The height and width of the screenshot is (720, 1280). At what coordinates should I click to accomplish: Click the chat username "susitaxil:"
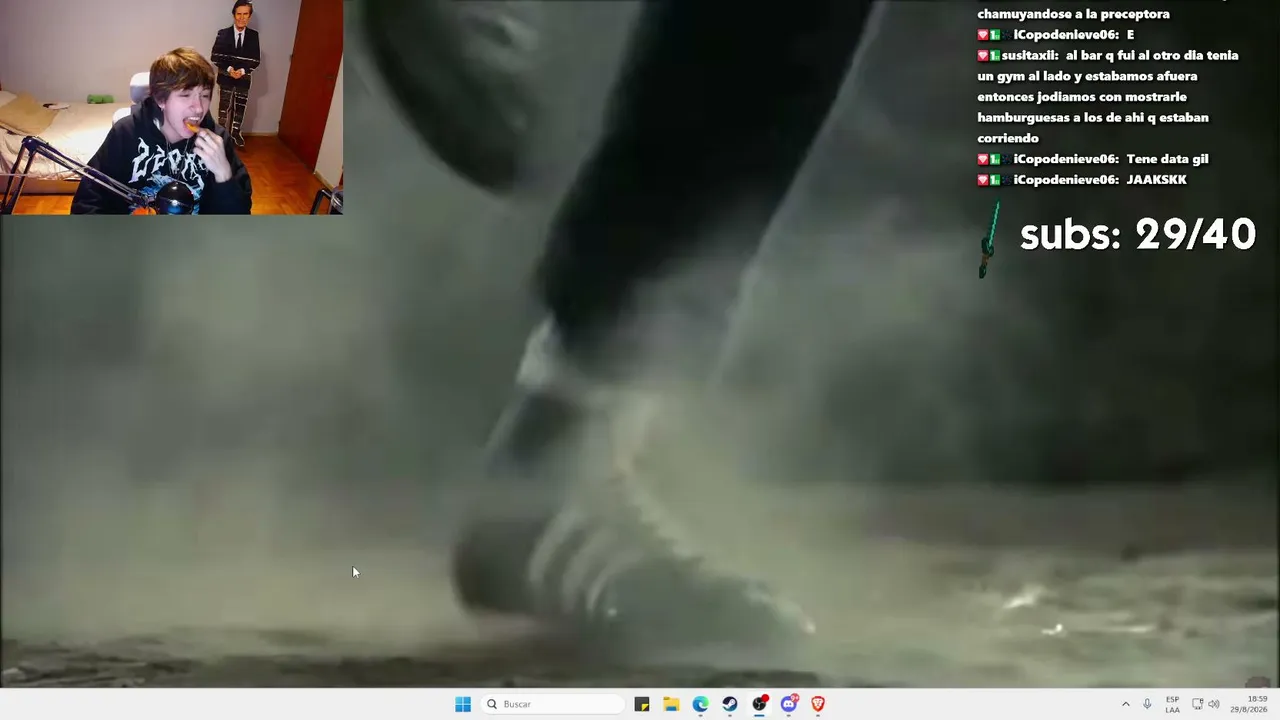1032,55
